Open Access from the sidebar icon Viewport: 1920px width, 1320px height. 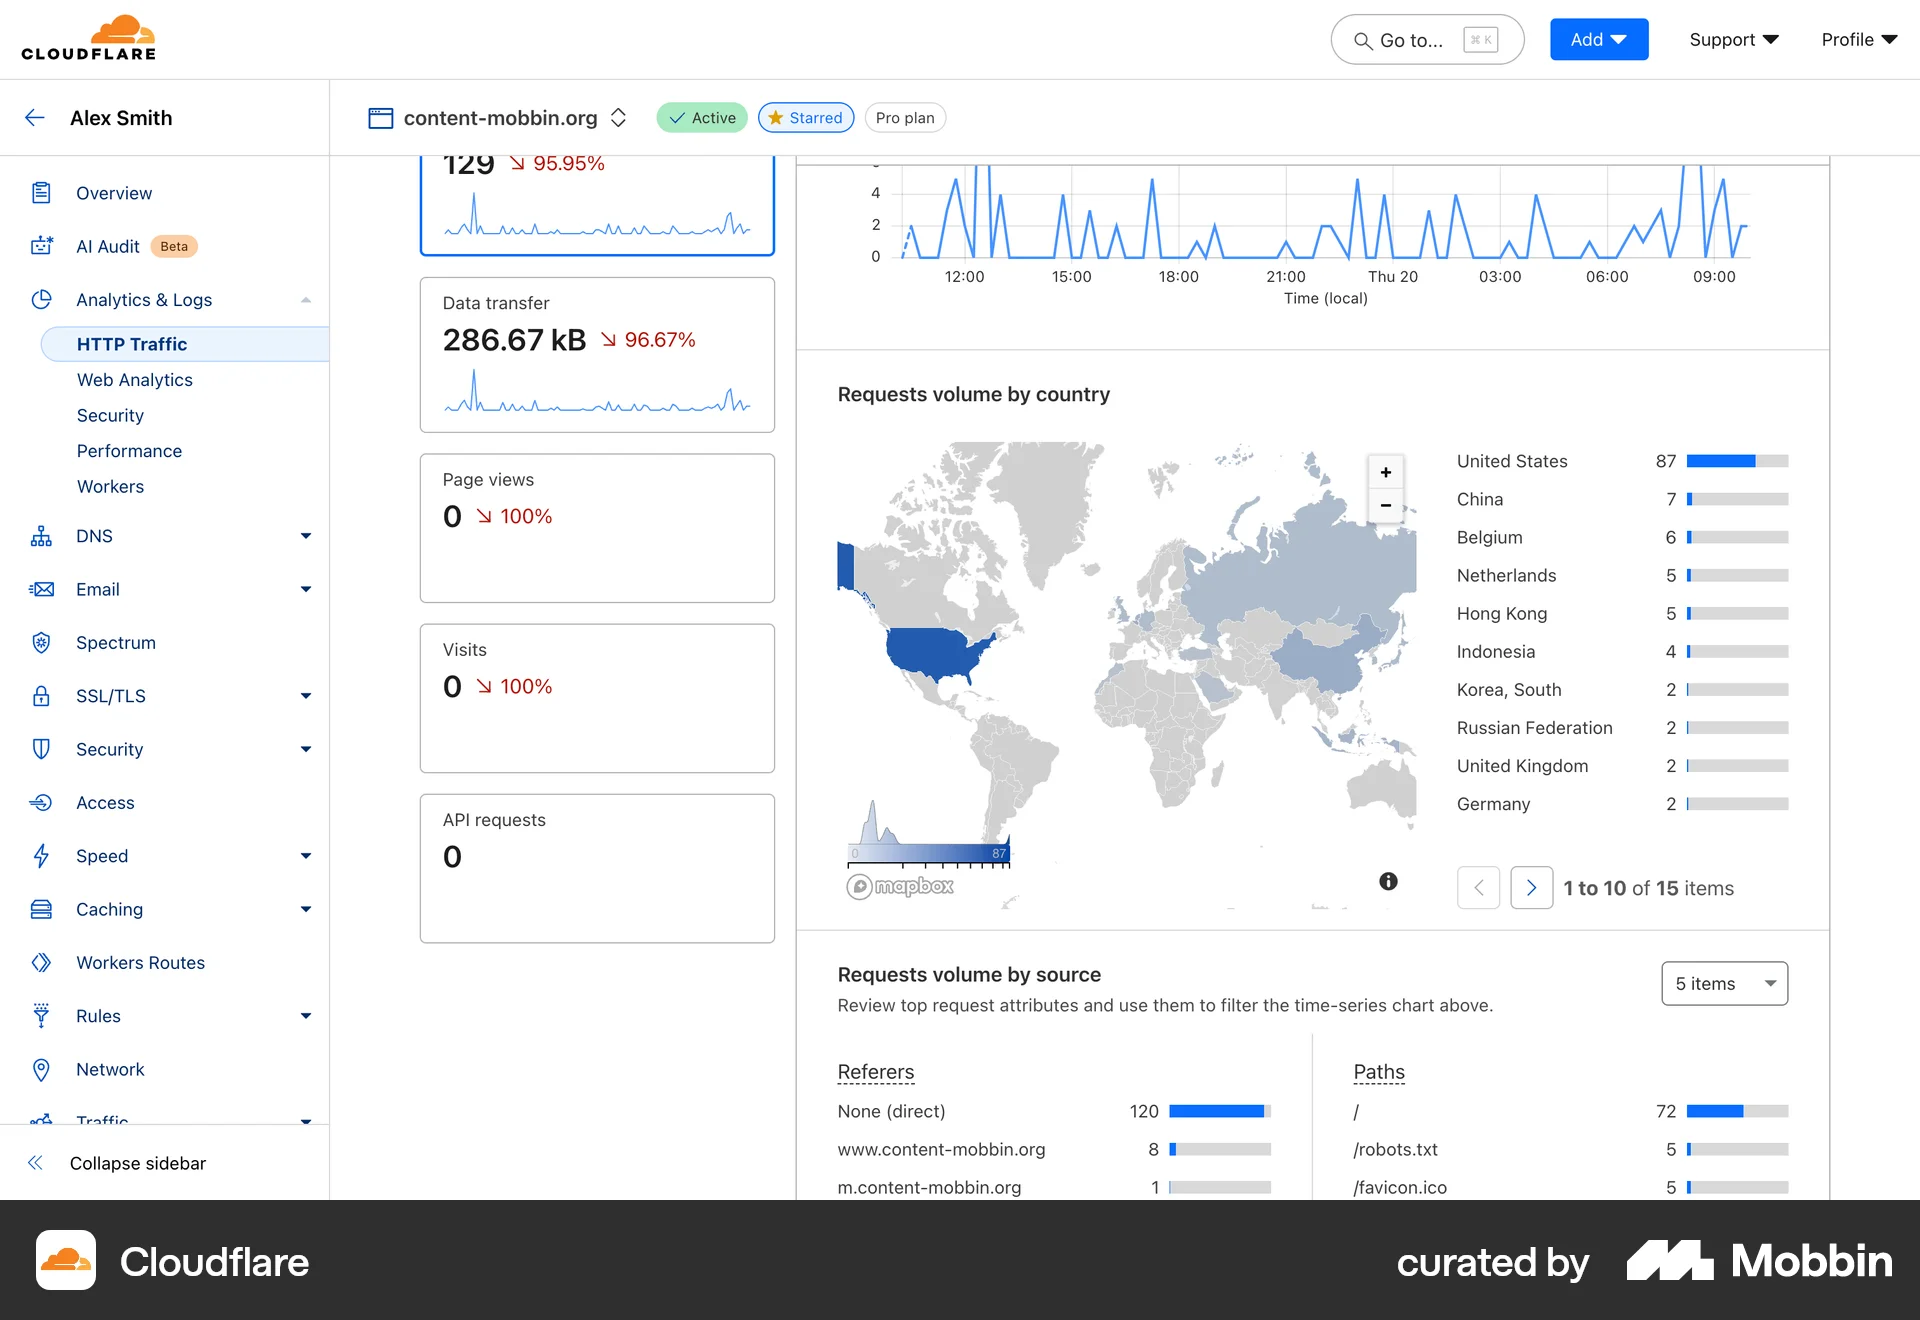click(x=41, y=802)
